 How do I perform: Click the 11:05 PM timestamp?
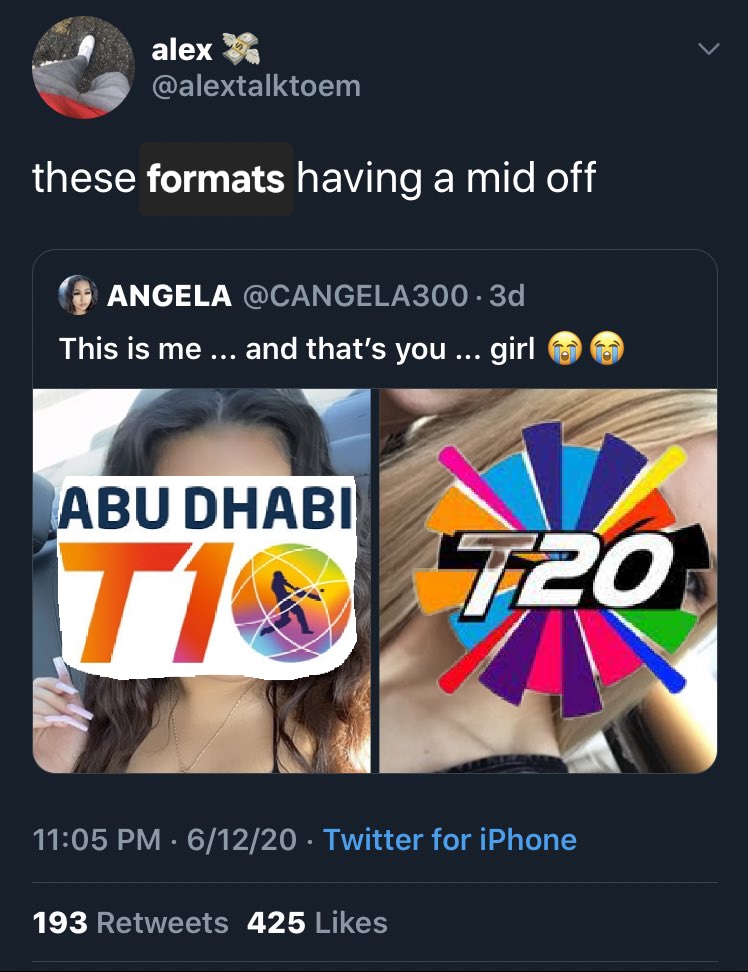tap(97, 839)
